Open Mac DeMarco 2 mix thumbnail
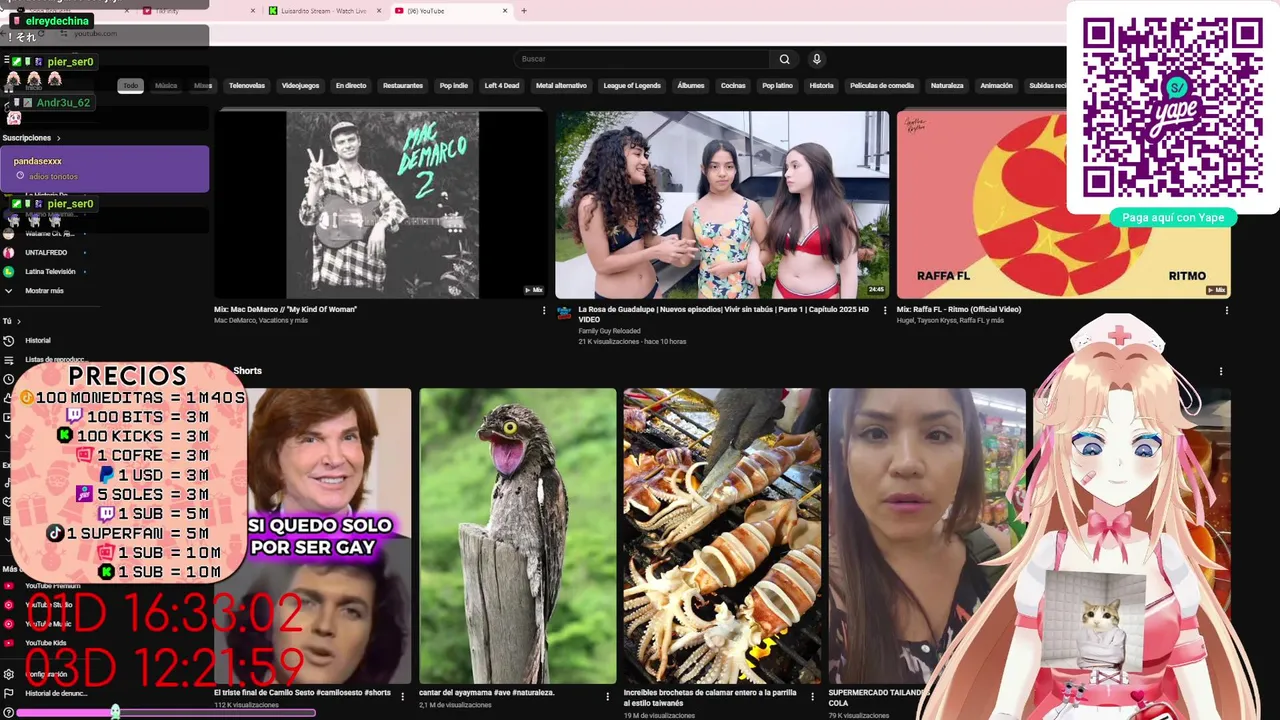This screenshot has height=720, width=1280. [x=381, y=204]
